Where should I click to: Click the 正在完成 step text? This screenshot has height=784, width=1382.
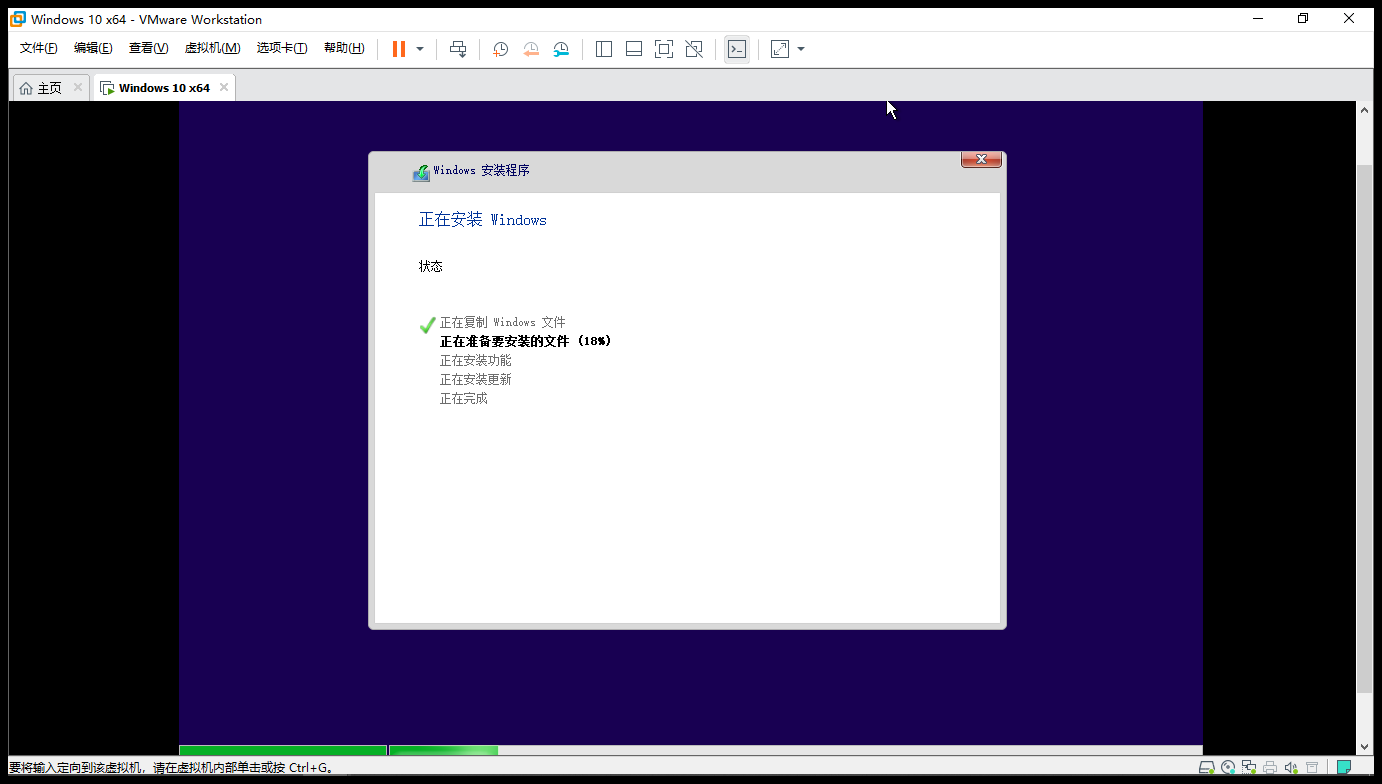coord(464,399)
